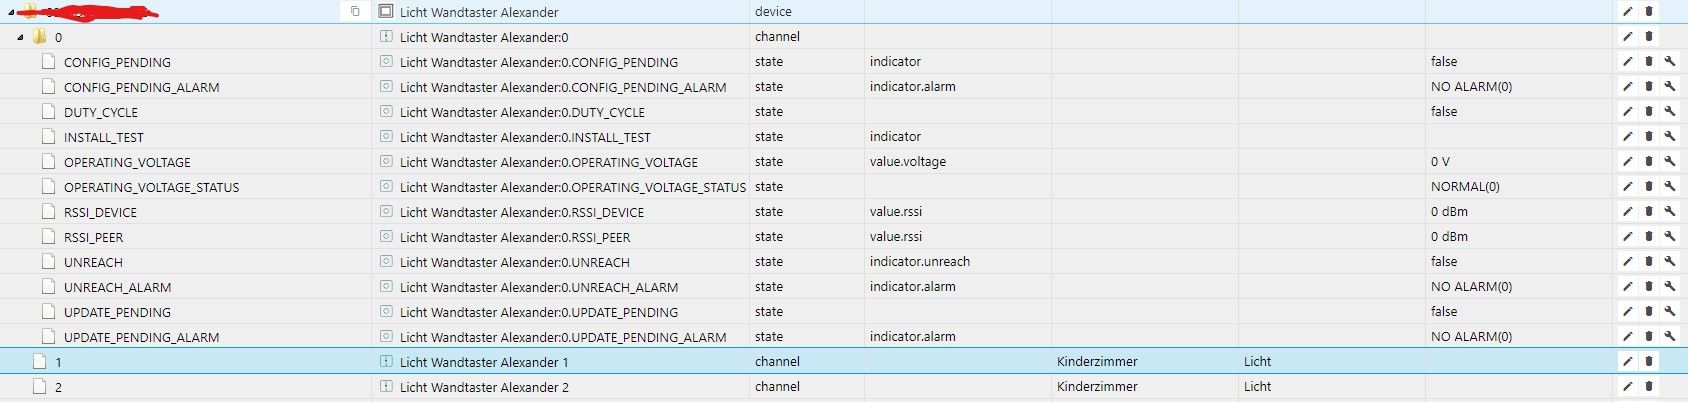
Task: Delete channel Licht Wandtaster Alexander 2
Action: click(1649, 387)
